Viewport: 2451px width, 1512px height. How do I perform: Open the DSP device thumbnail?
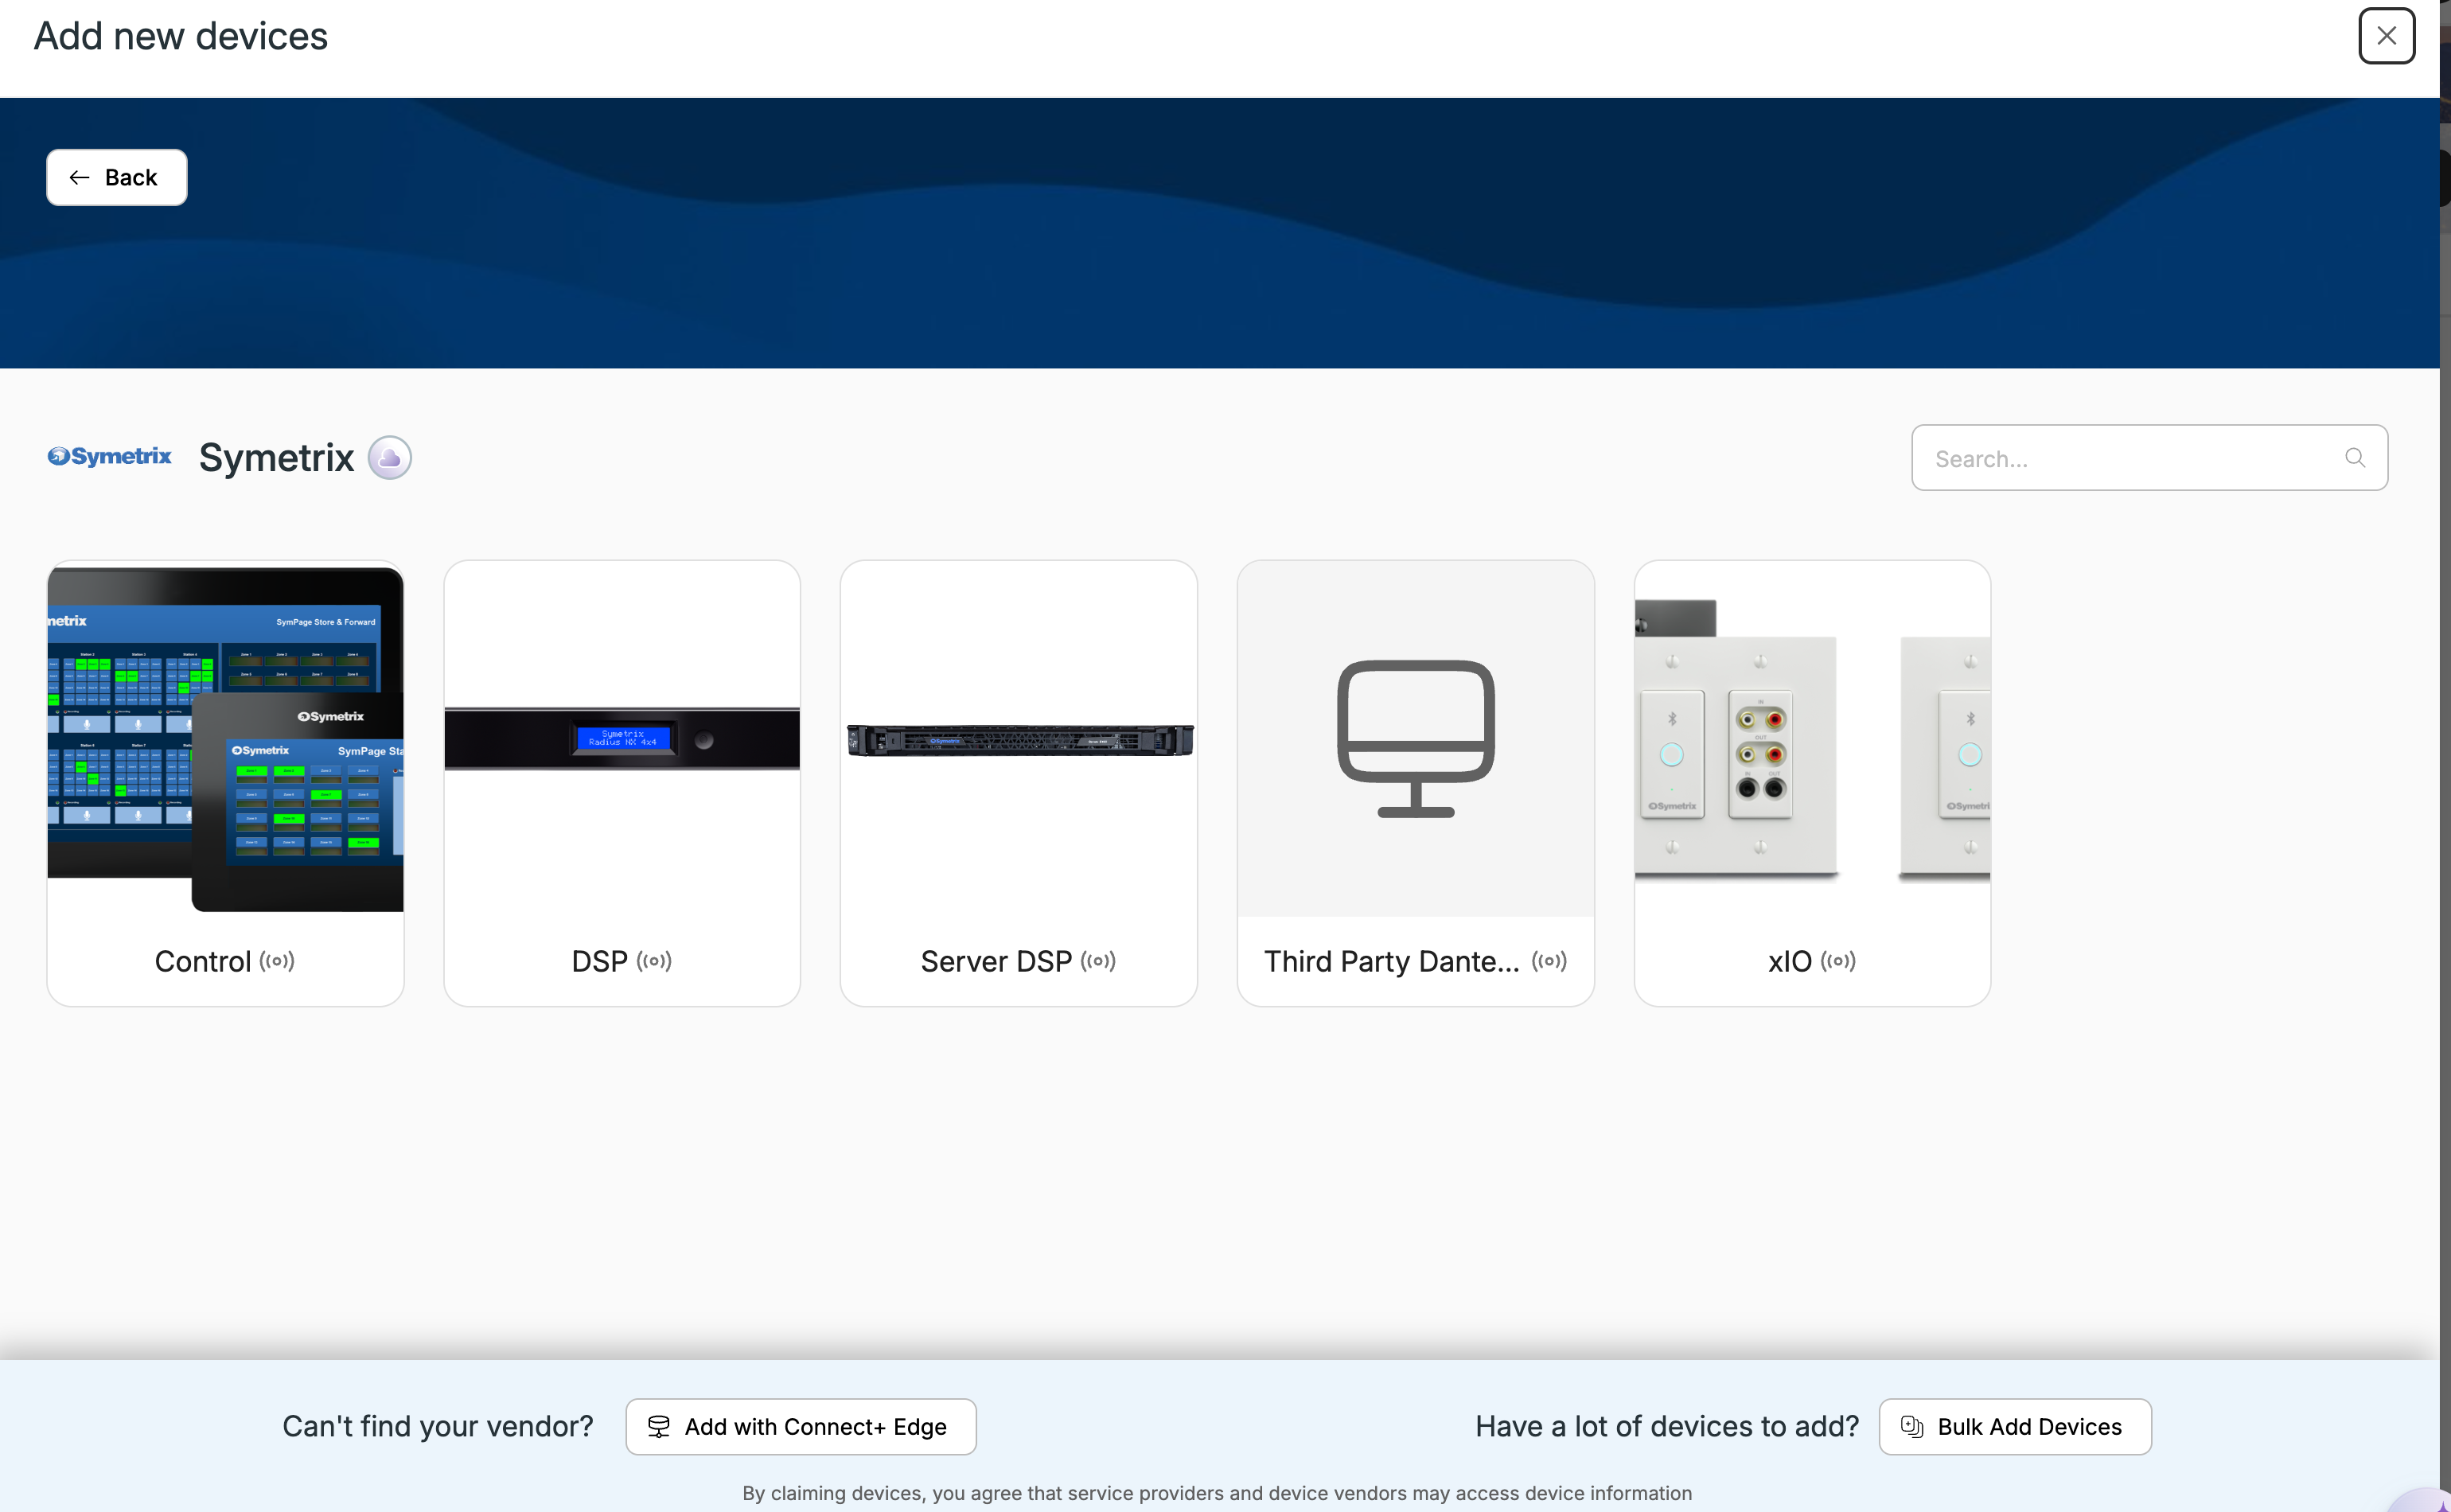(x=622, y=739)
